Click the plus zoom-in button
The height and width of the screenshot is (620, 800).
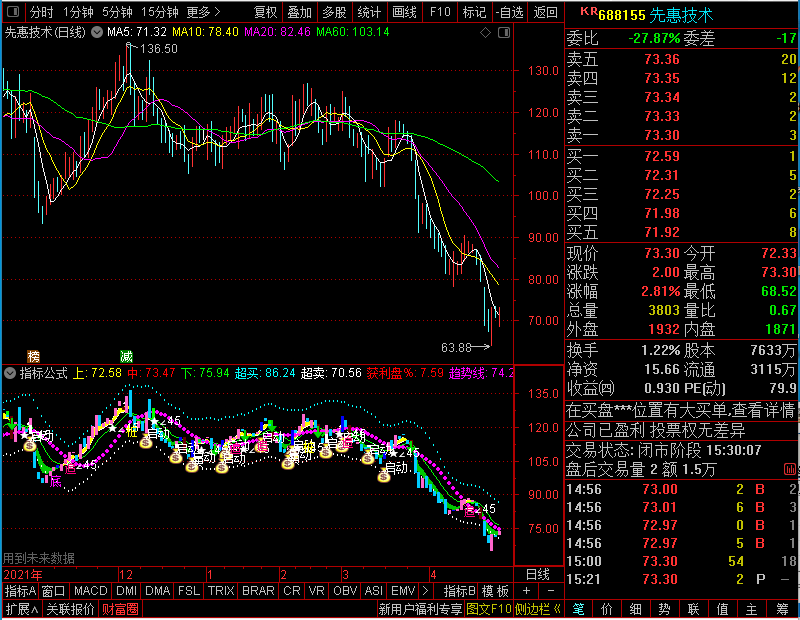pos(527,591)
